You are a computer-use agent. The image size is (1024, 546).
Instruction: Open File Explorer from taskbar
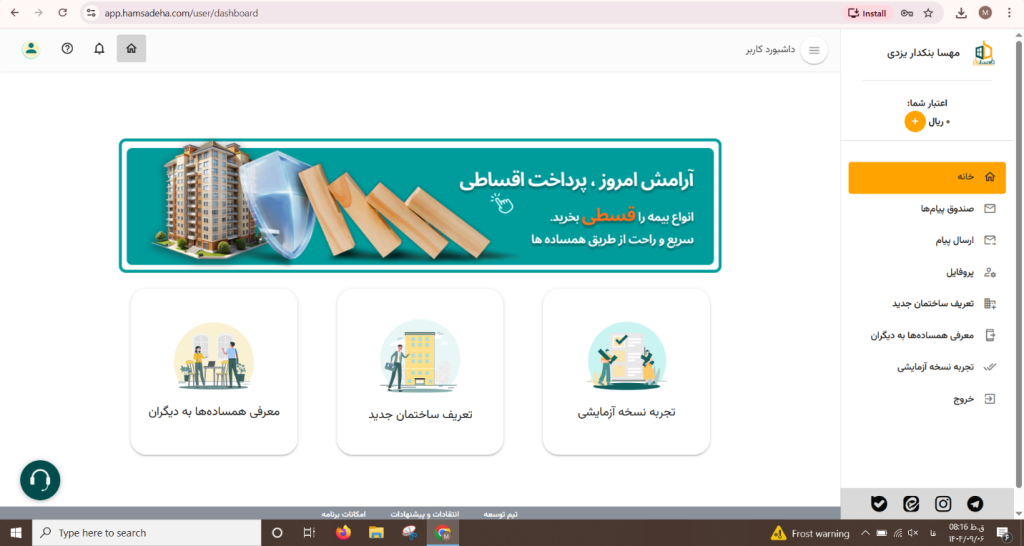[376, 533]
